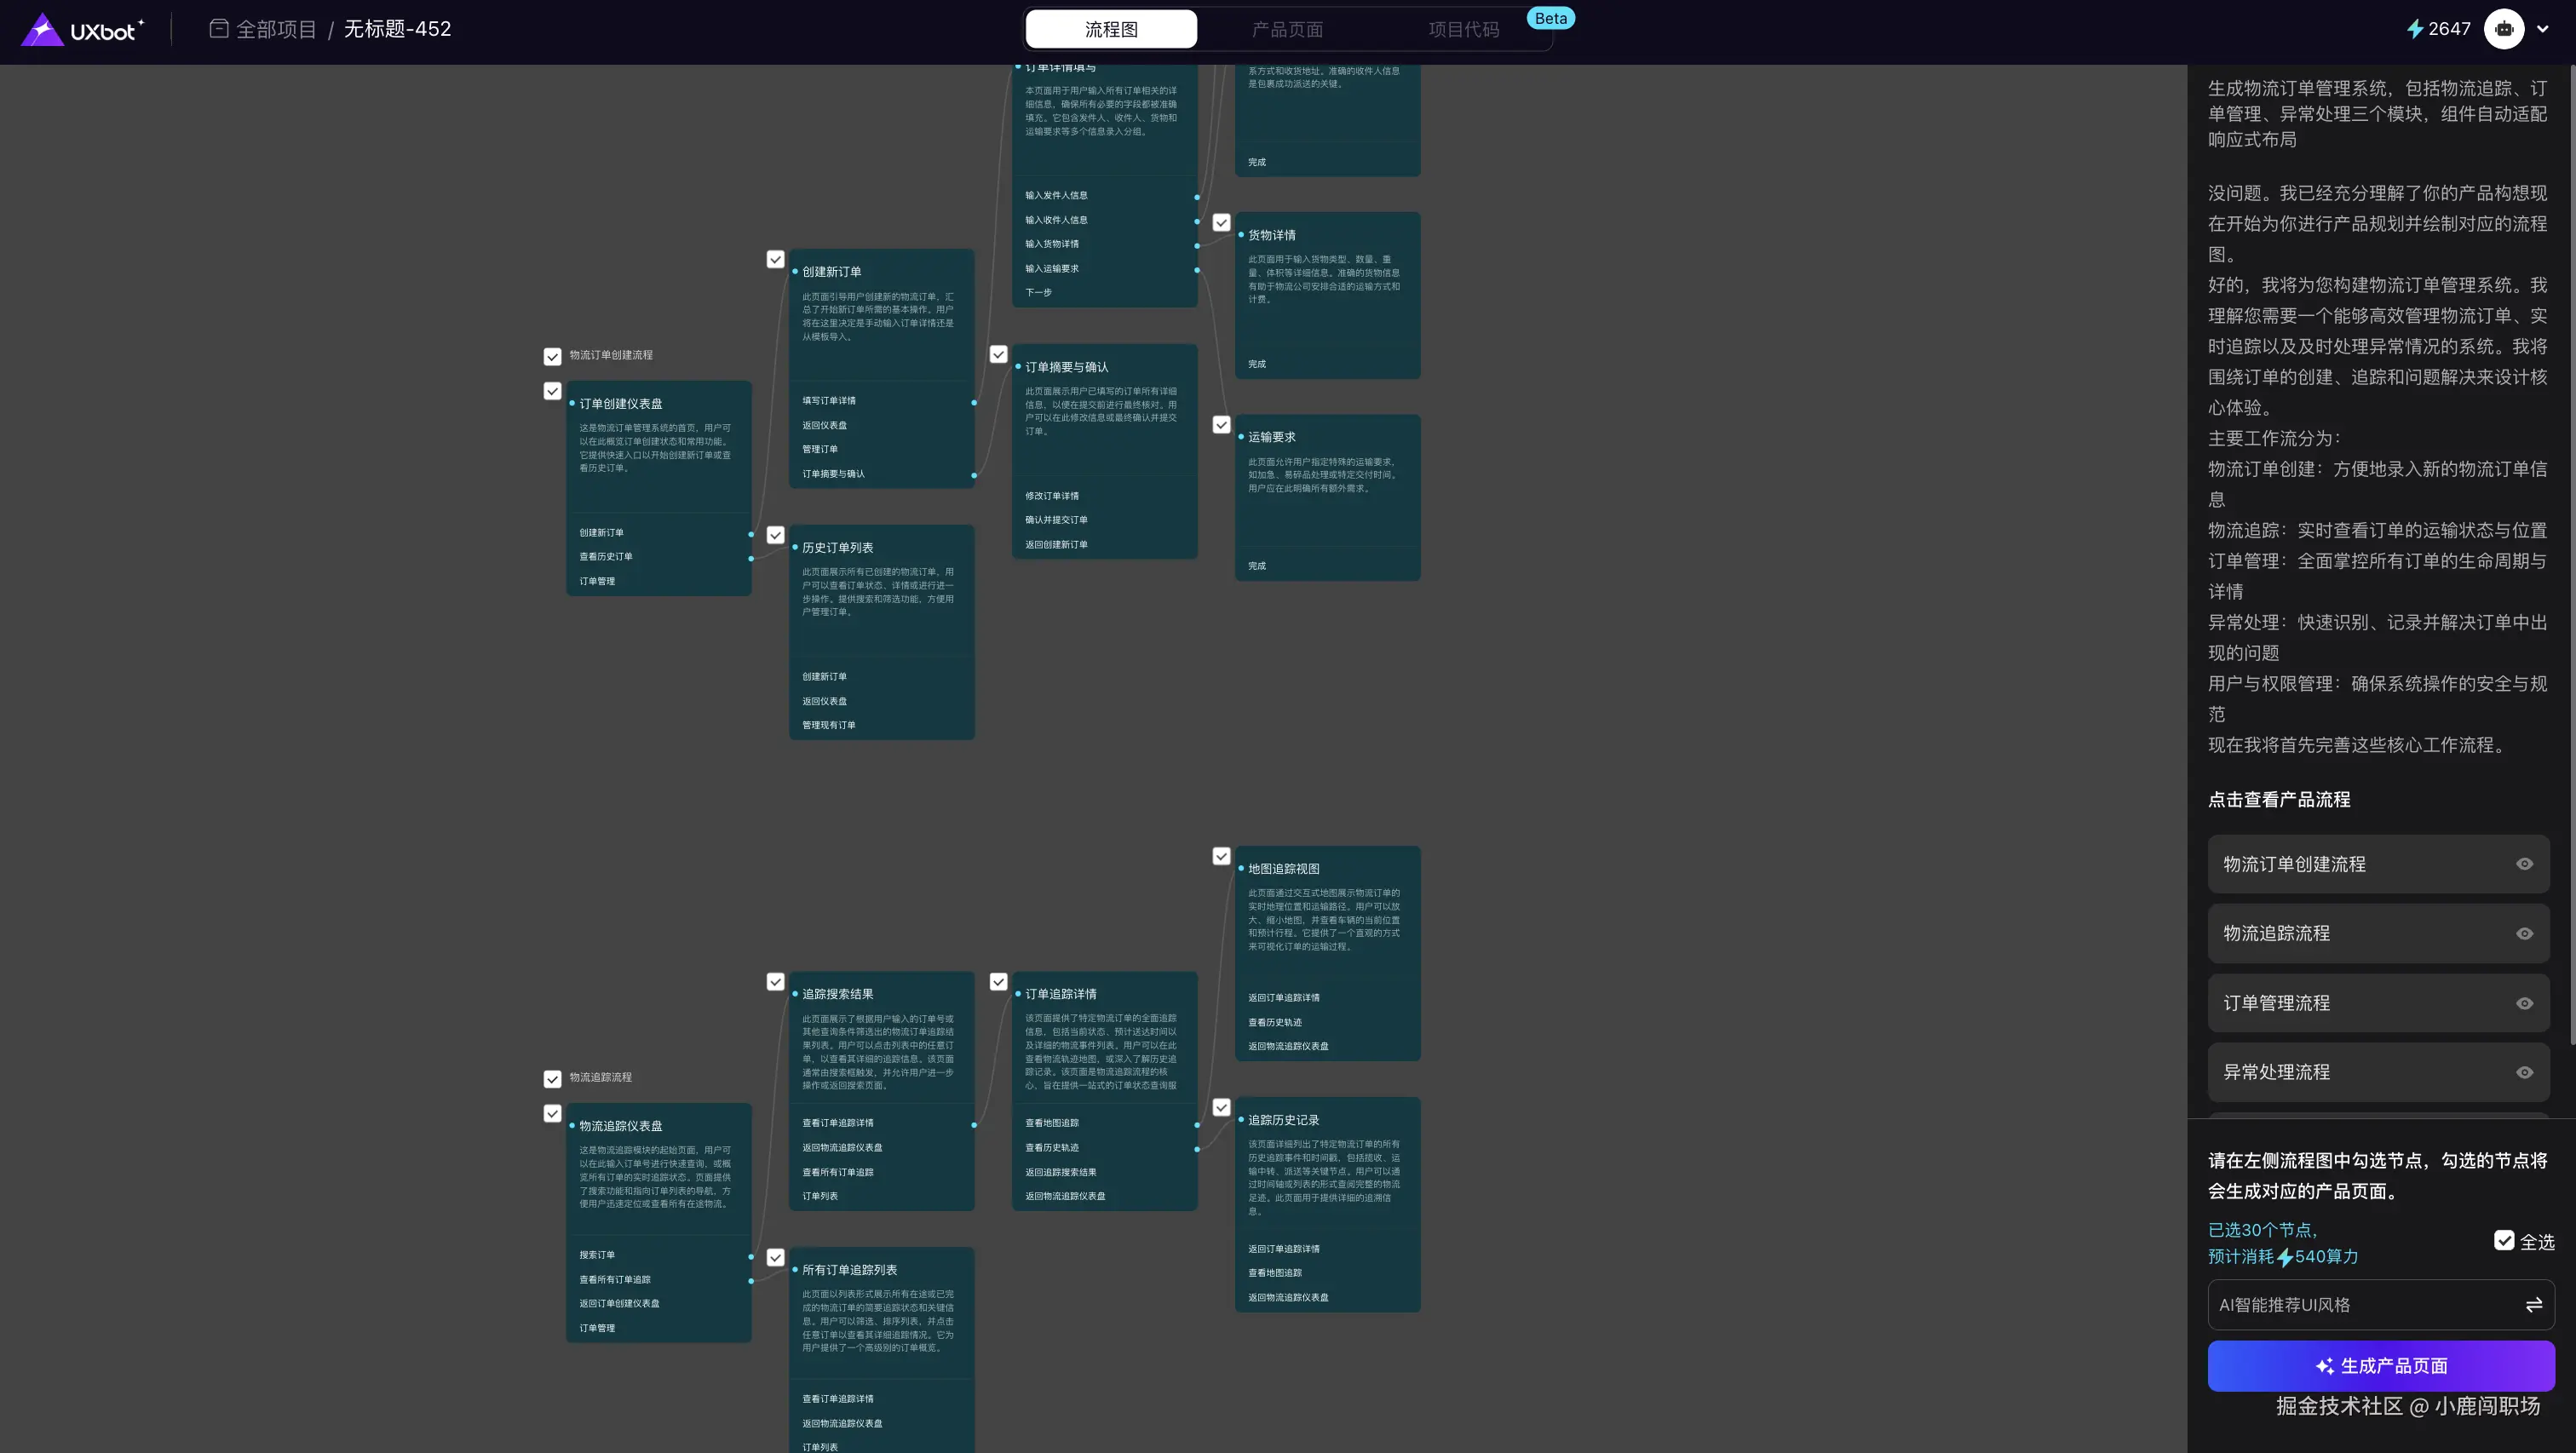Go to 全部项目 breadcrumb link
Image resolution: width=2576 pixels, height=1453 pixels.
(276, 29)
